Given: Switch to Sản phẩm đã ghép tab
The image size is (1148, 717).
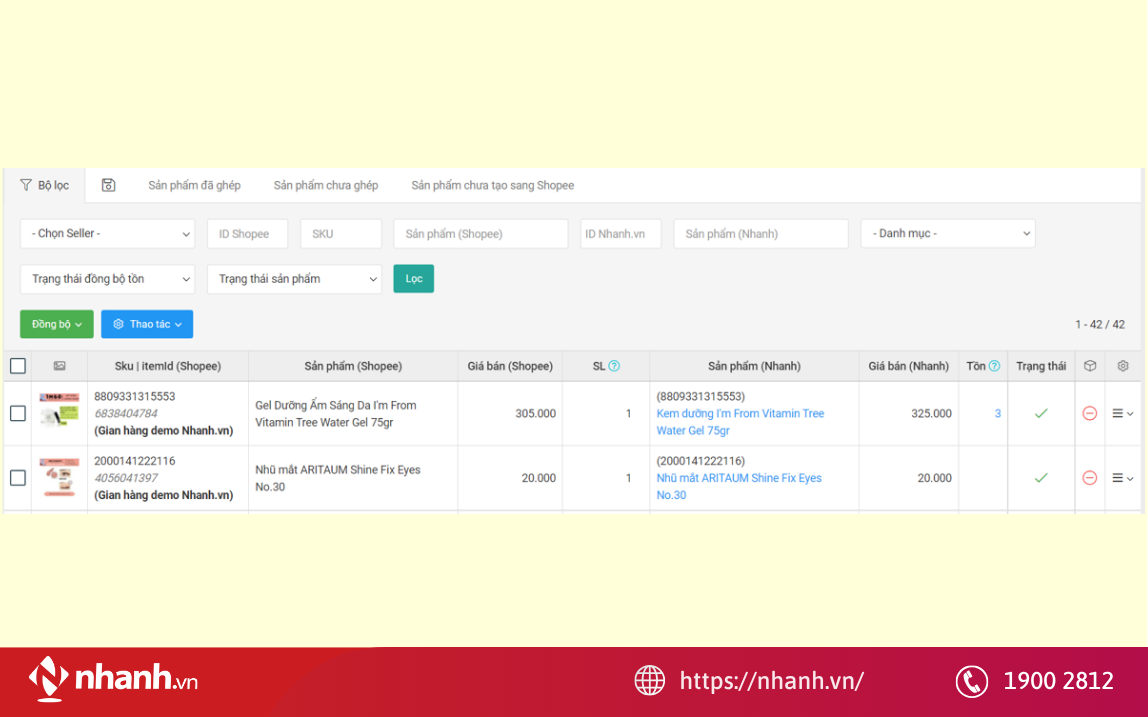Looking at the screenshot, I should click(x=194, y=185).
